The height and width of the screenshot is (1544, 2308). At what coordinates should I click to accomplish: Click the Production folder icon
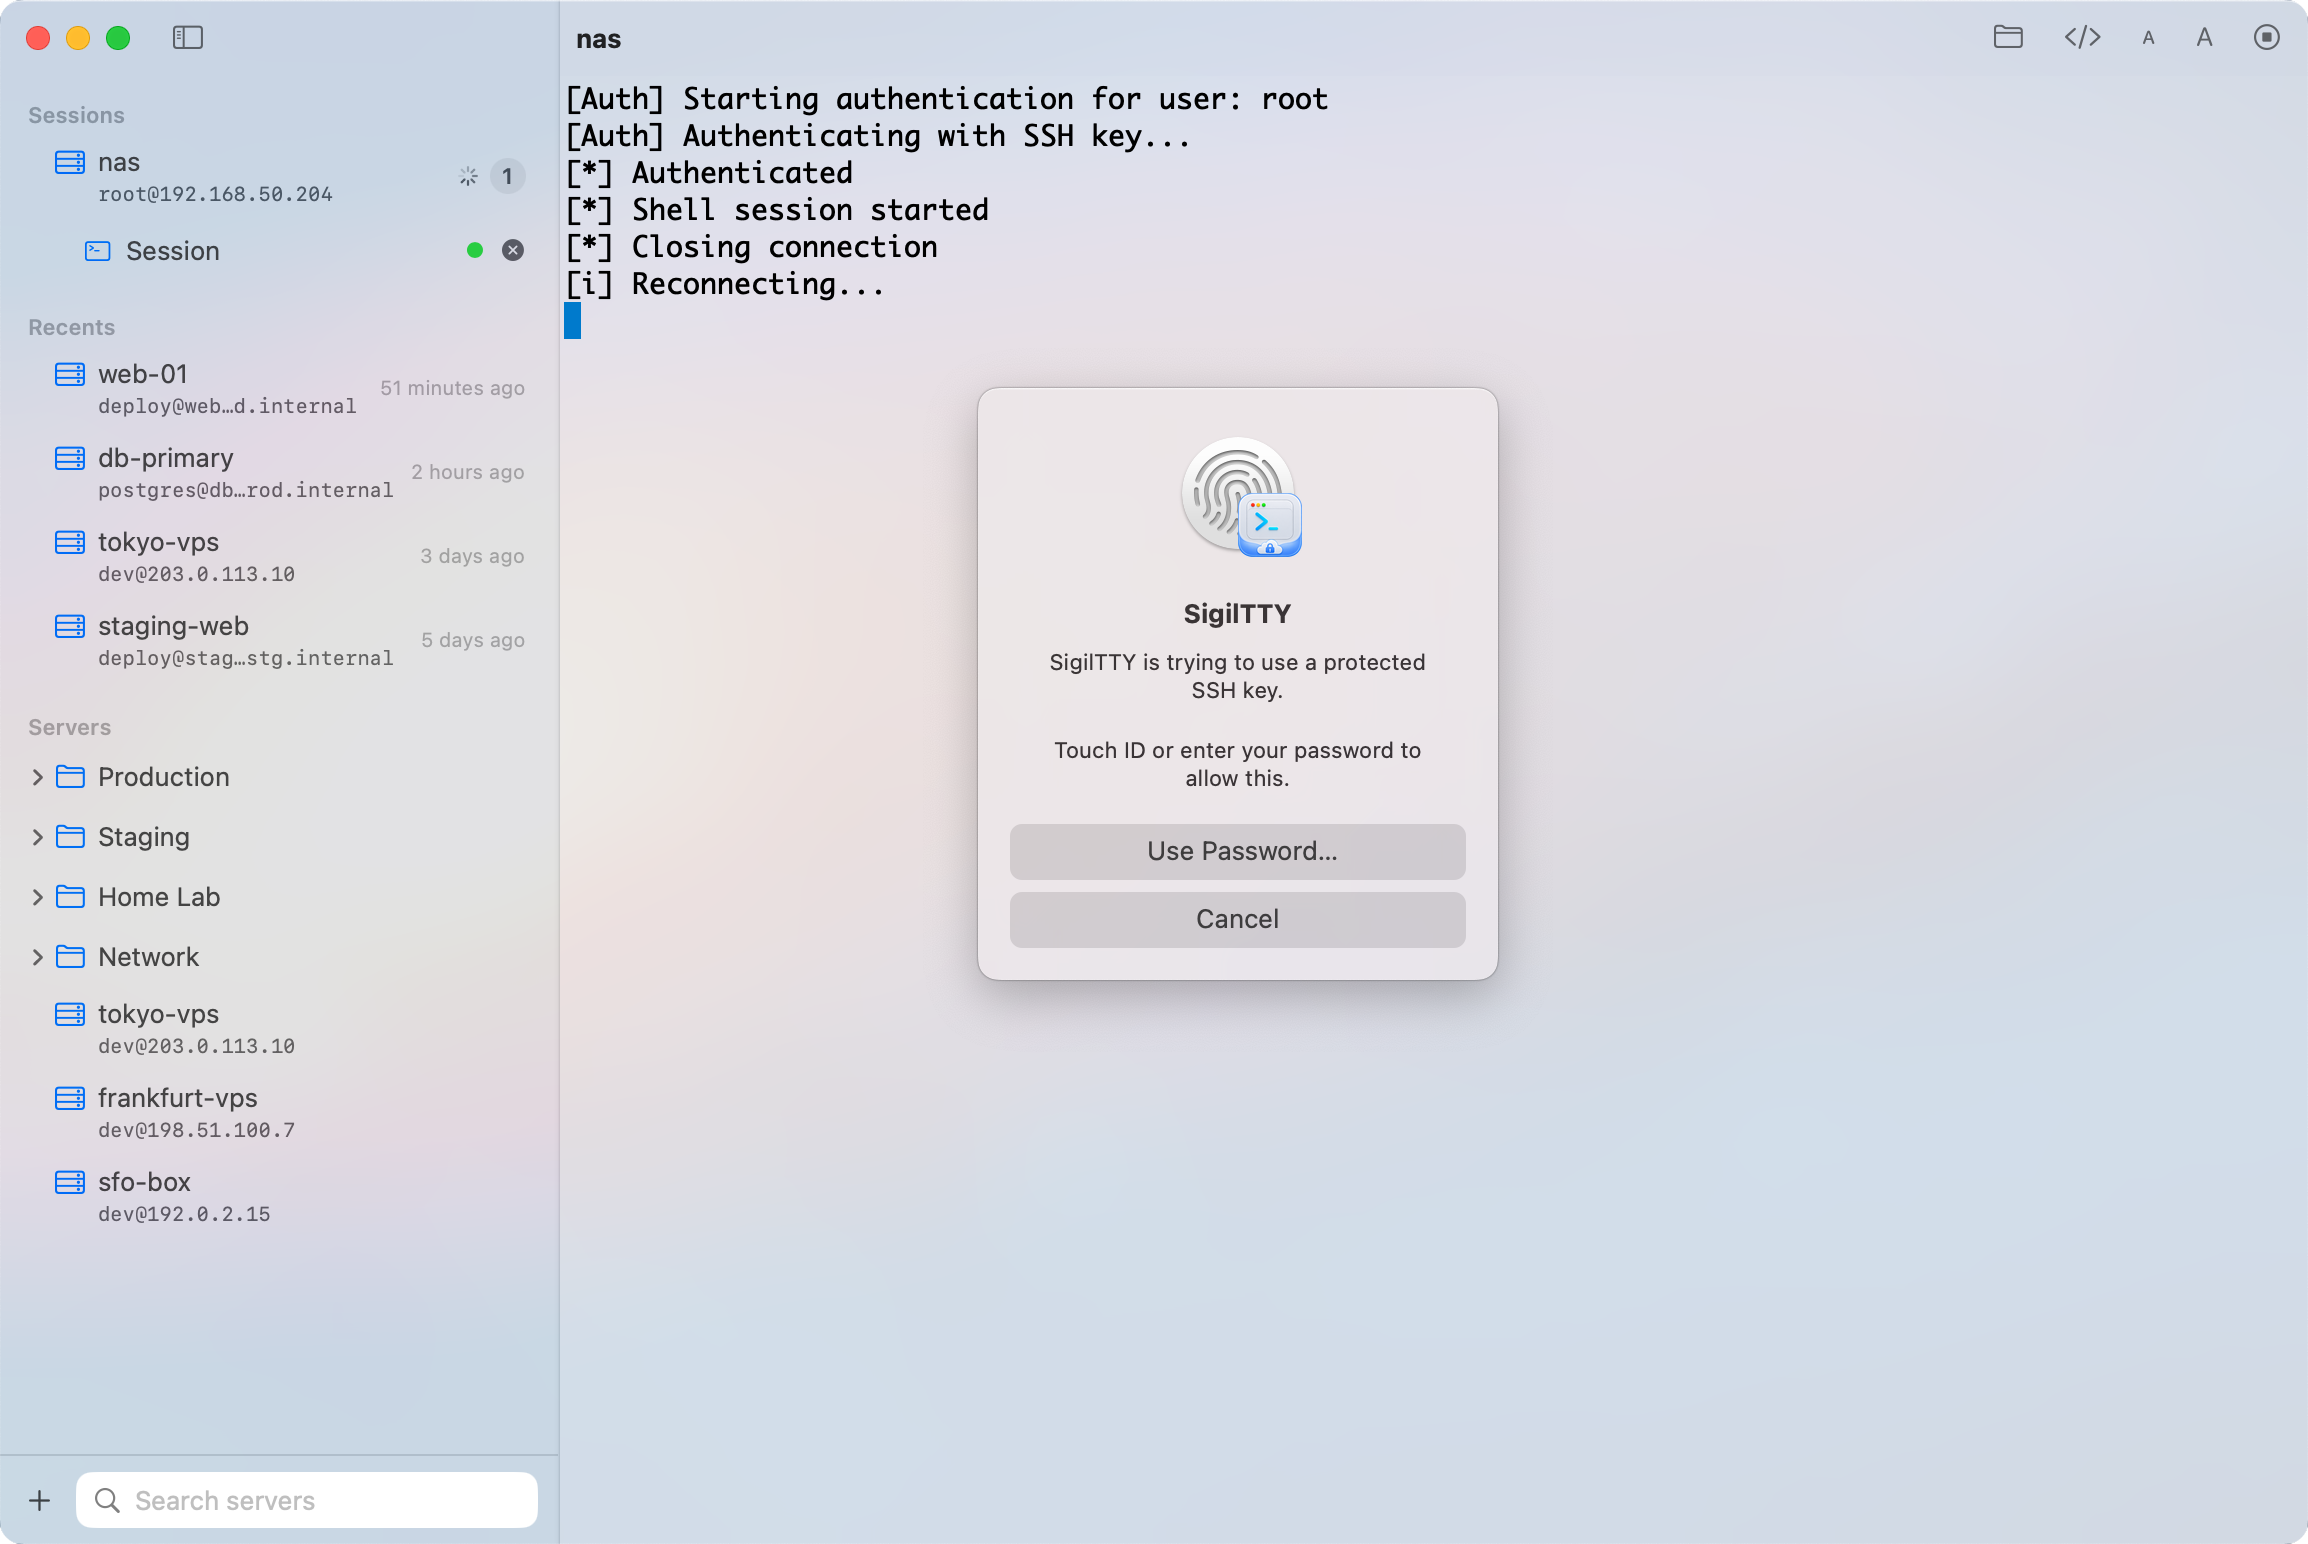click(x=70, y=777)
